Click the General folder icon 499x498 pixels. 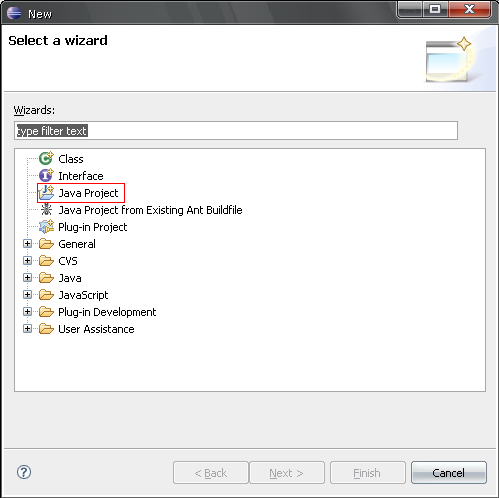pos(46,244)
